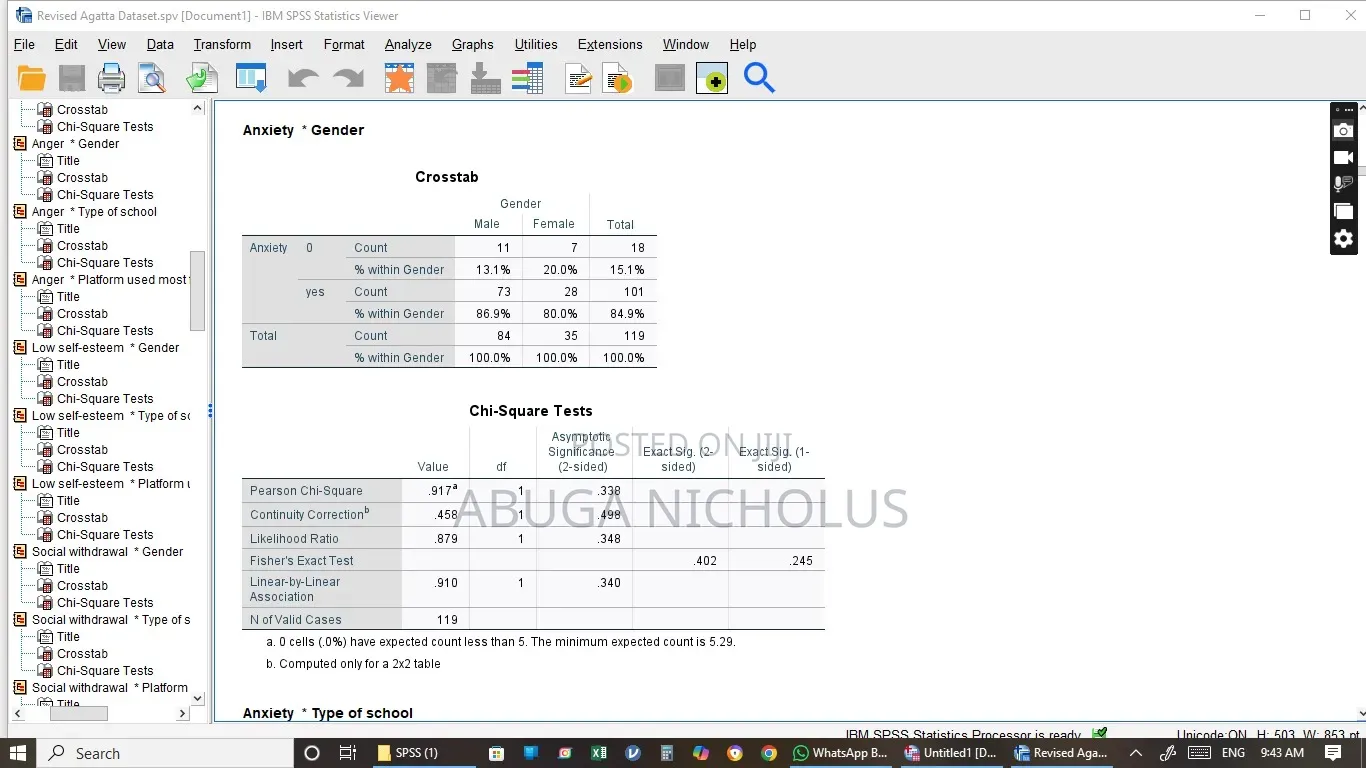
Task: Click the Fisher's Exact Test row label
Action: 301,561
